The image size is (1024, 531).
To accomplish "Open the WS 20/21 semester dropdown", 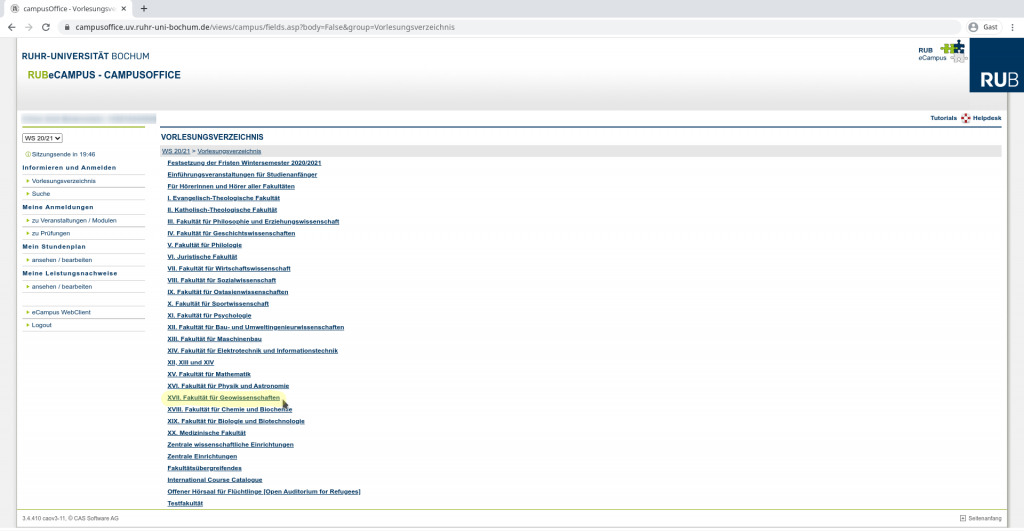I will (43, 138).
